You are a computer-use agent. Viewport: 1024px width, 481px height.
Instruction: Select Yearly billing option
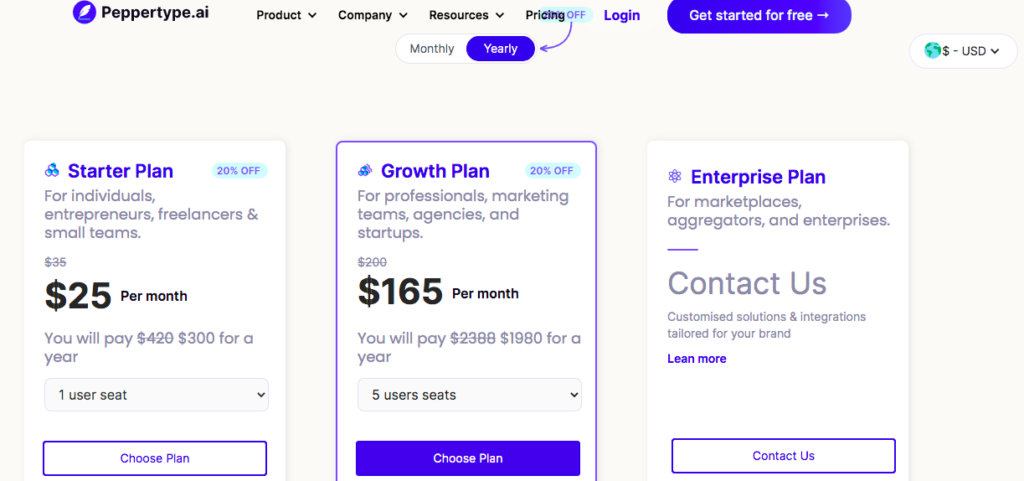coord(500,49)
